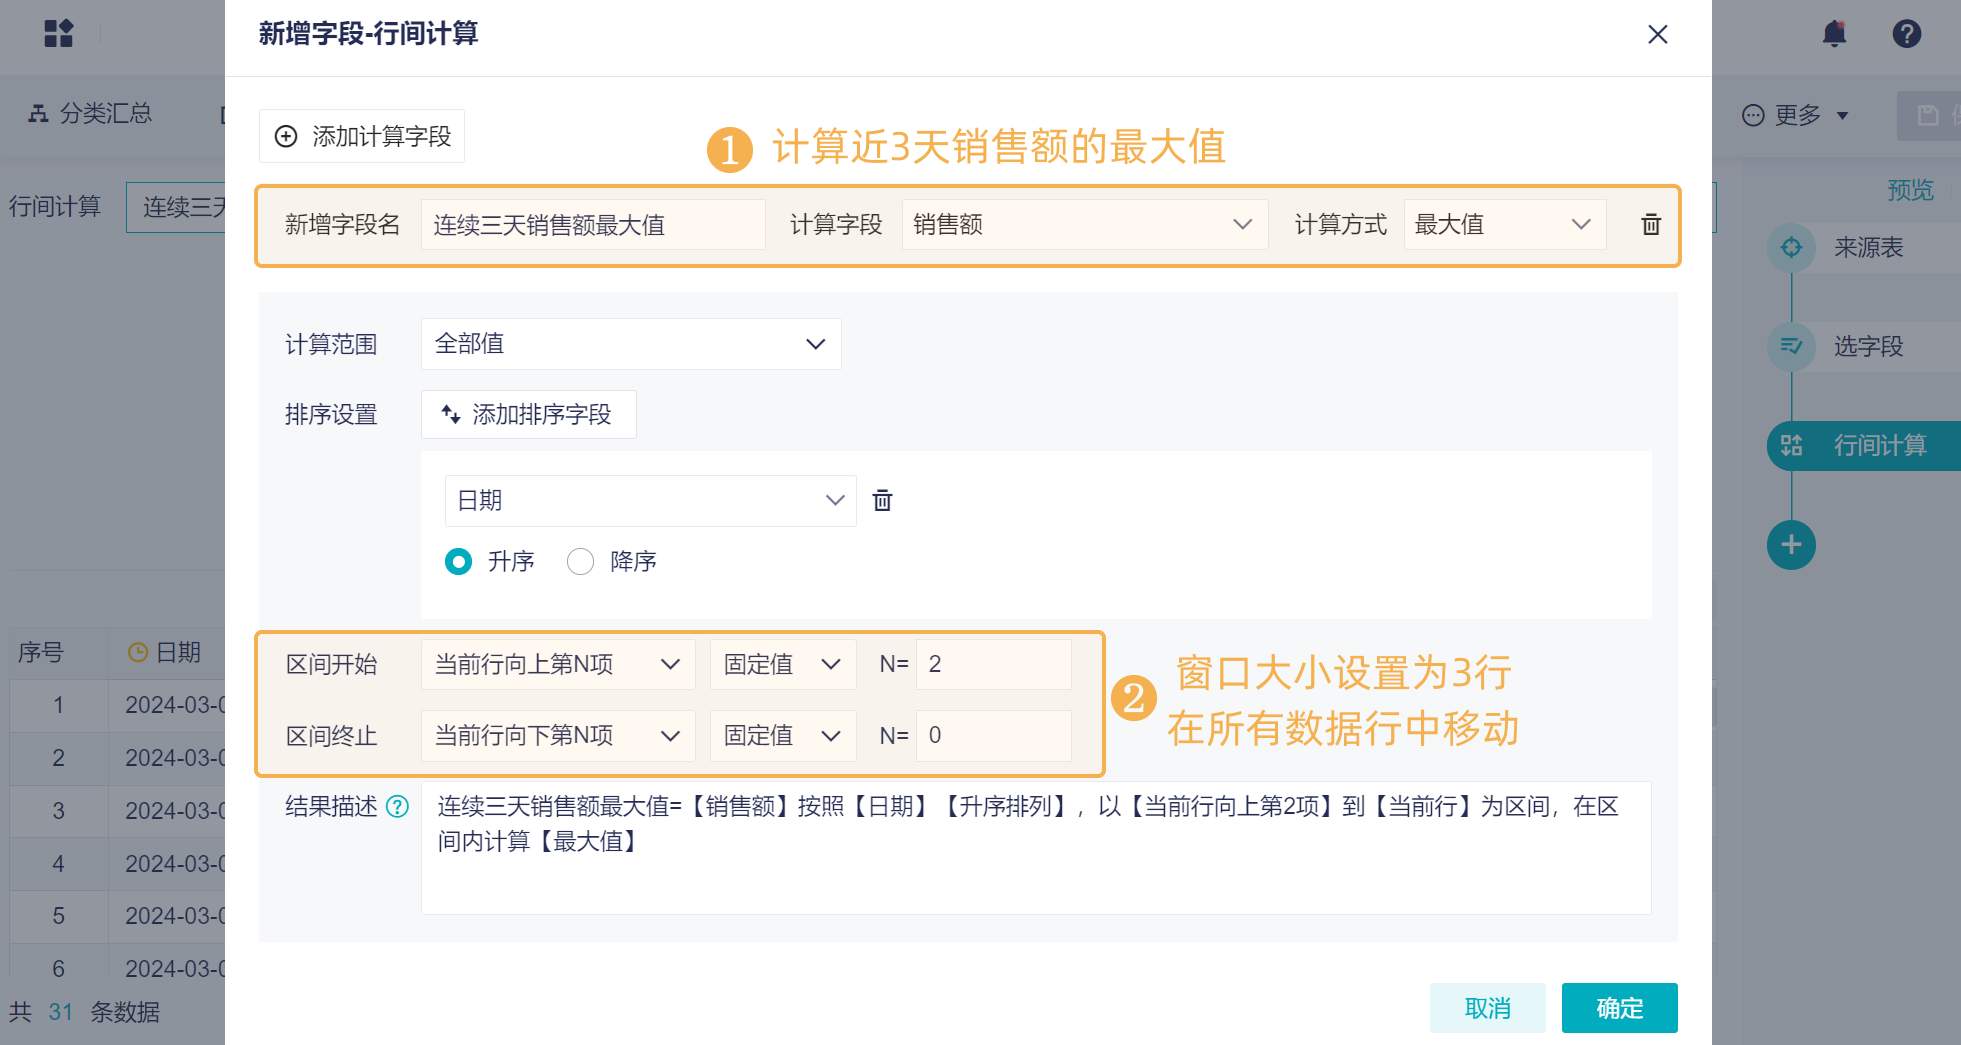Open the app grid icon at top left
The image size is (1961, 1045).
click(x=59, y=34)
